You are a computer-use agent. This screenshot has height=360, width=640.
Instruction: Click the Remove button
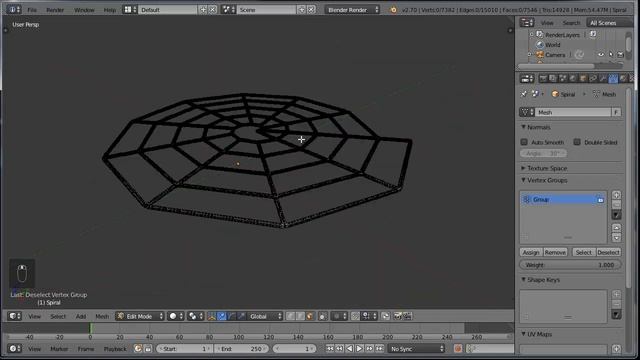click(555, 252)
